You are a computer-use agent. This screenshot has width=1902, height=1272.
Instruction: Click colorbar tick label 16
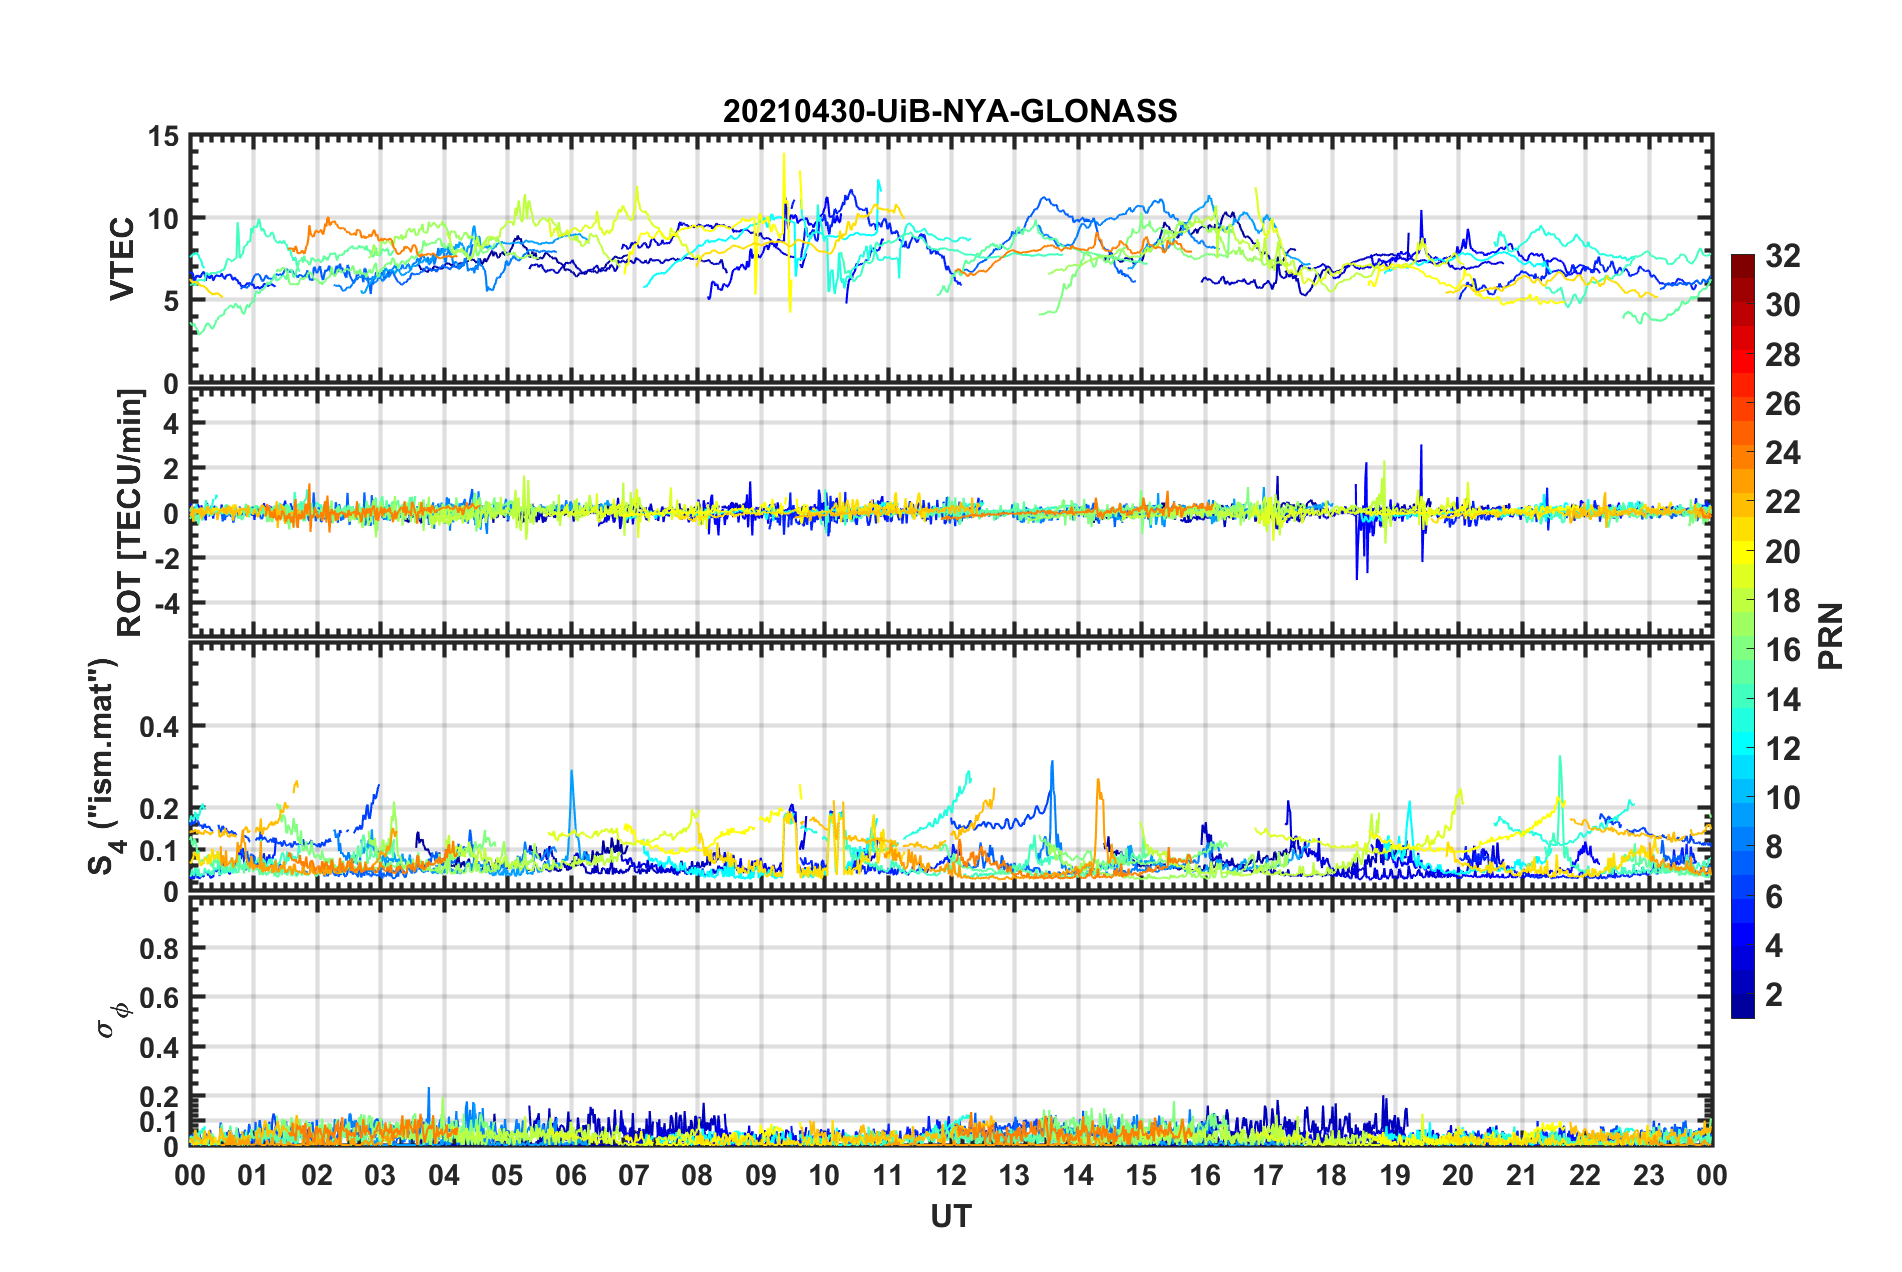tap(1782, 650)
